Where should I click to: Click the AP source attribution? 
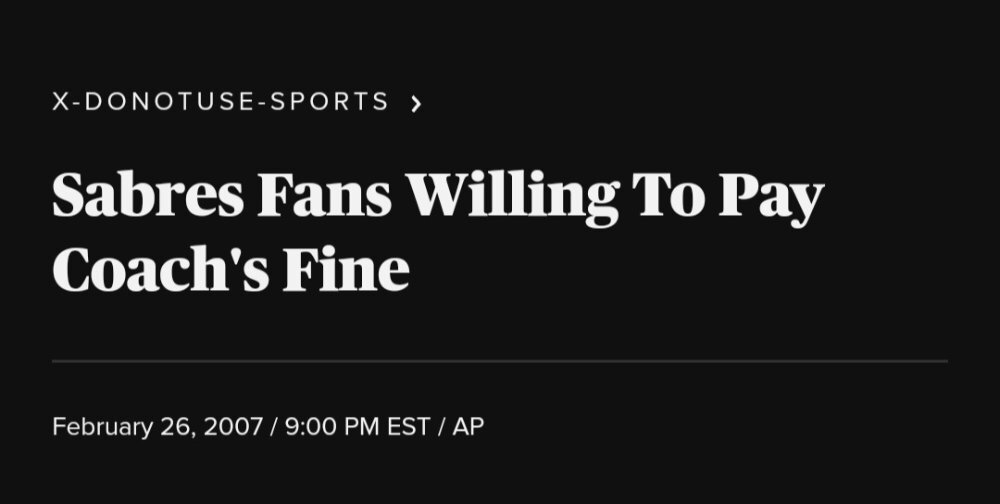click(468, 427)
